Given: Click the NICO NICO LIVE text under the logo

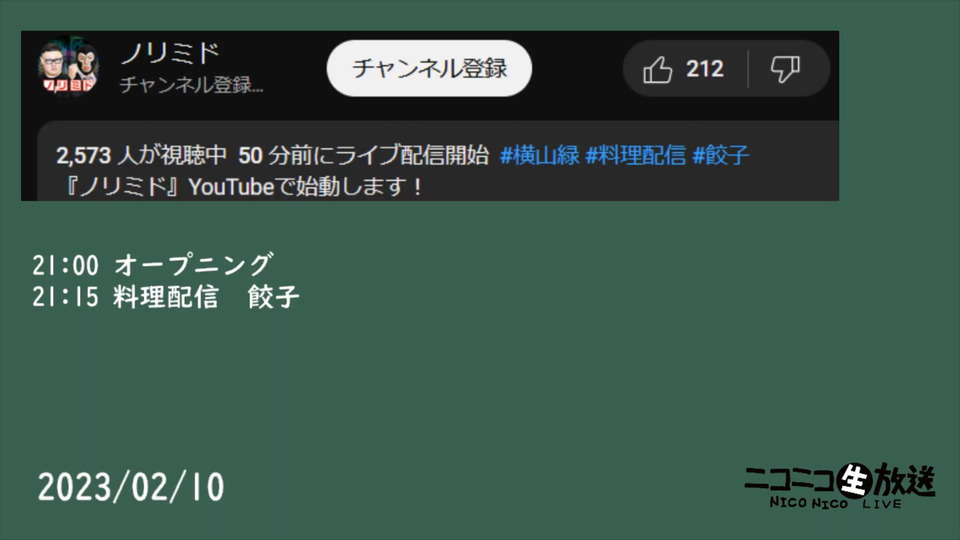Looking at the screenshot, I should pyautogui.click(x=836, y=503).
